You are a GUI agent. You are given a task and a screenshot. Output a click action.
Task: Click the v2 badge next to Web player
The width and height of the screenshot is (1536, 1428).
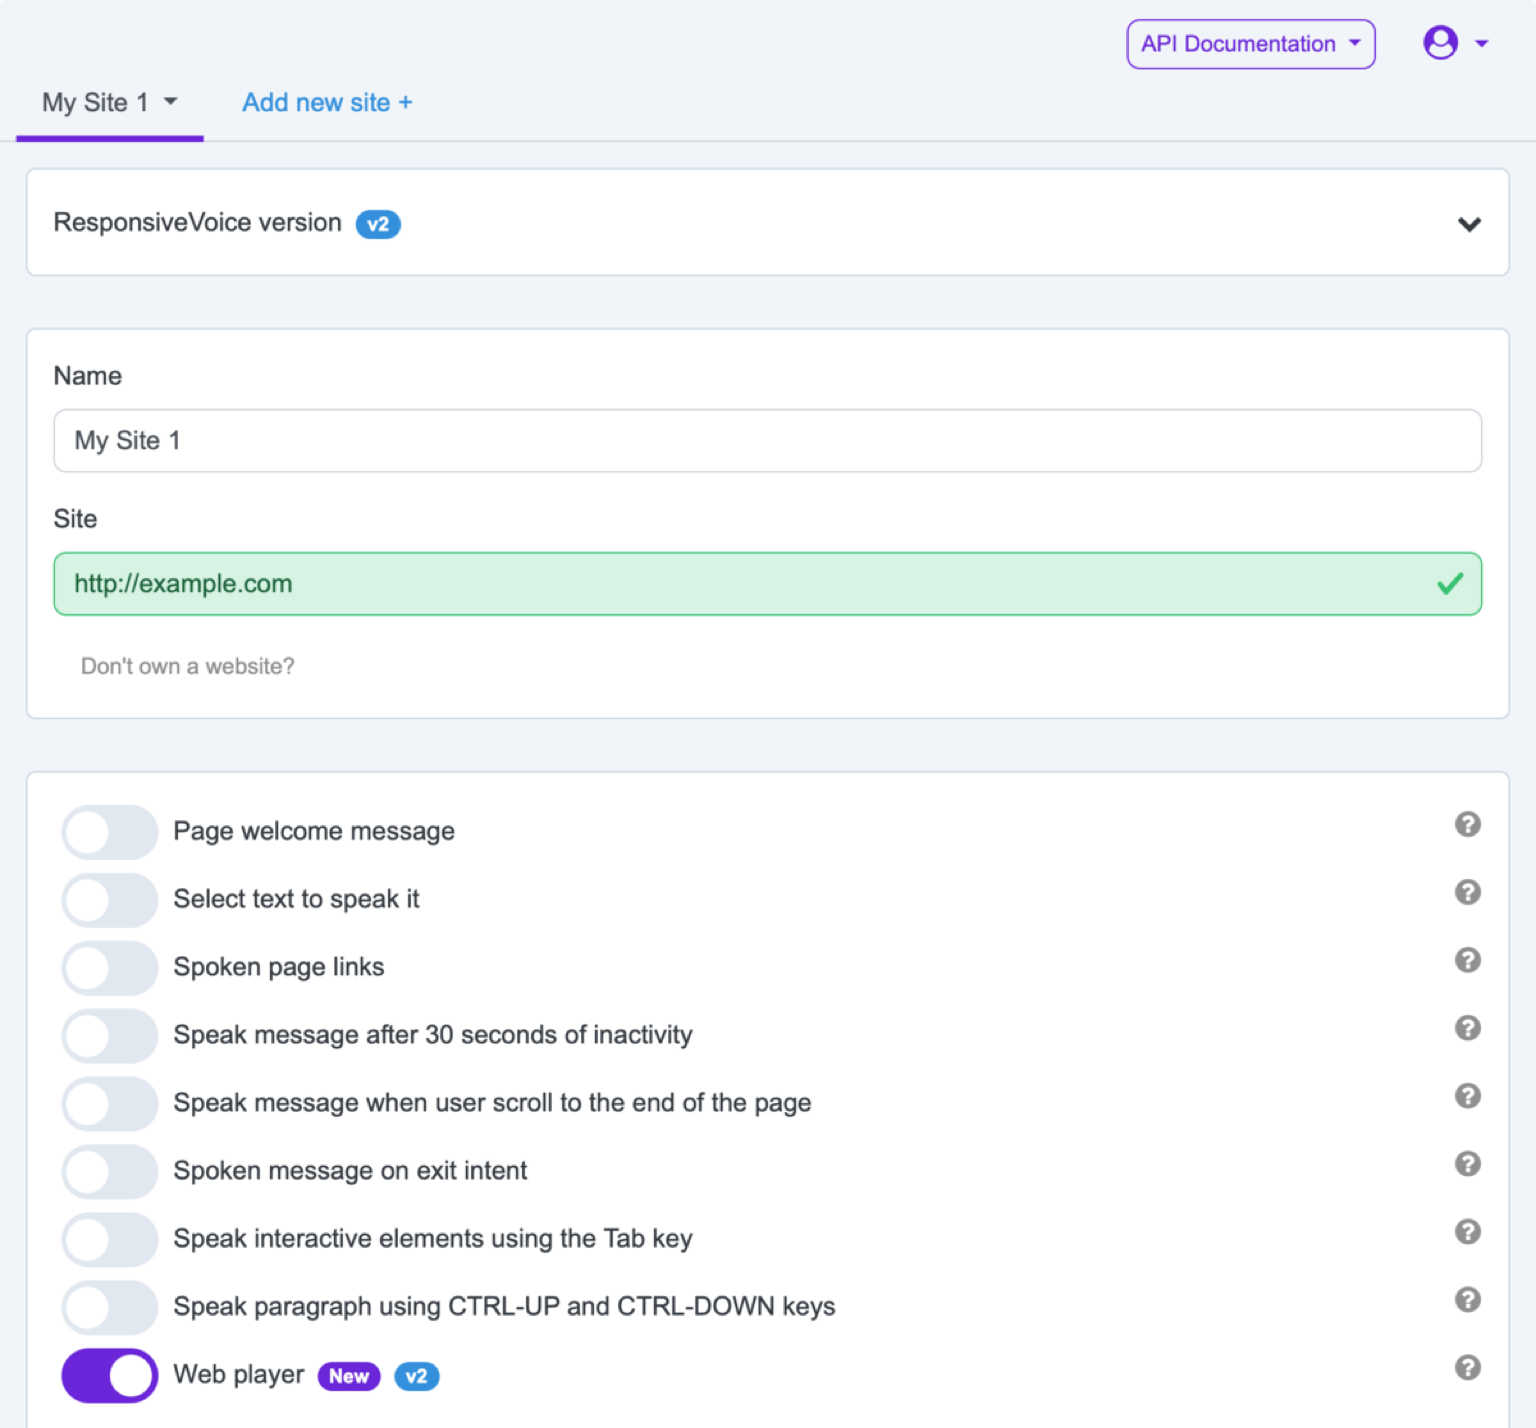[416, 1376]
